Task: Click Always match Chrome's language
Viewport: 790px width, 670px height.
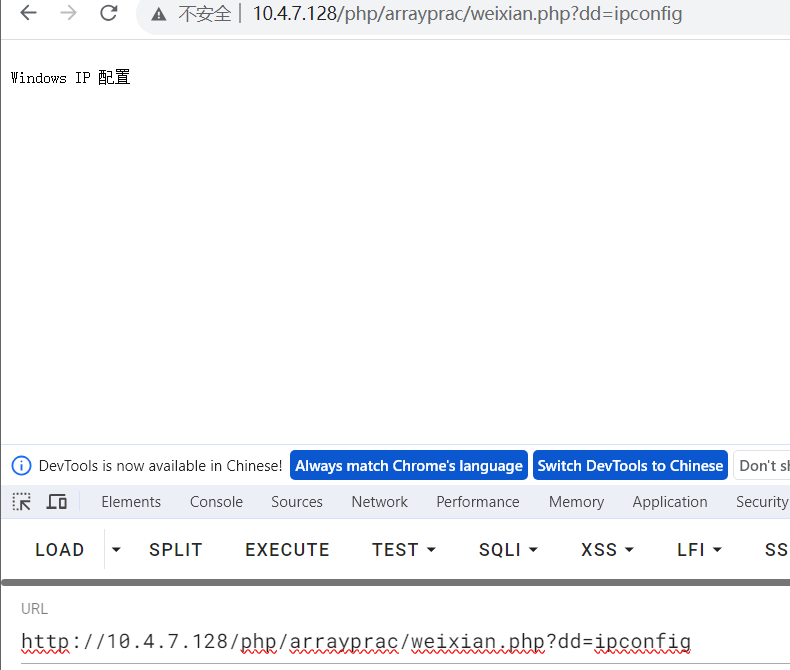Action: 409,465
